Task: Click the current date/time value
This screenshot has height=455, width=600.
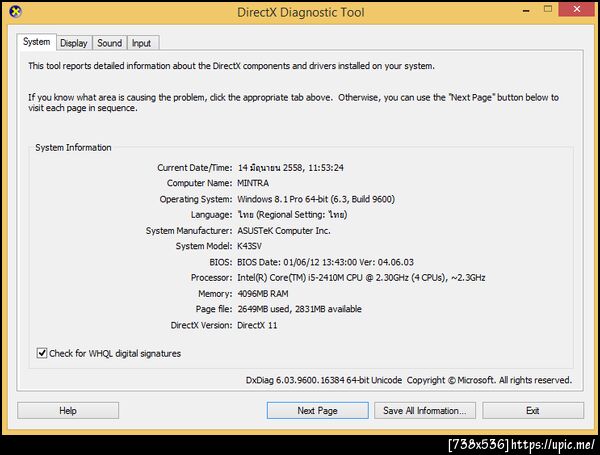Action: 290,168
